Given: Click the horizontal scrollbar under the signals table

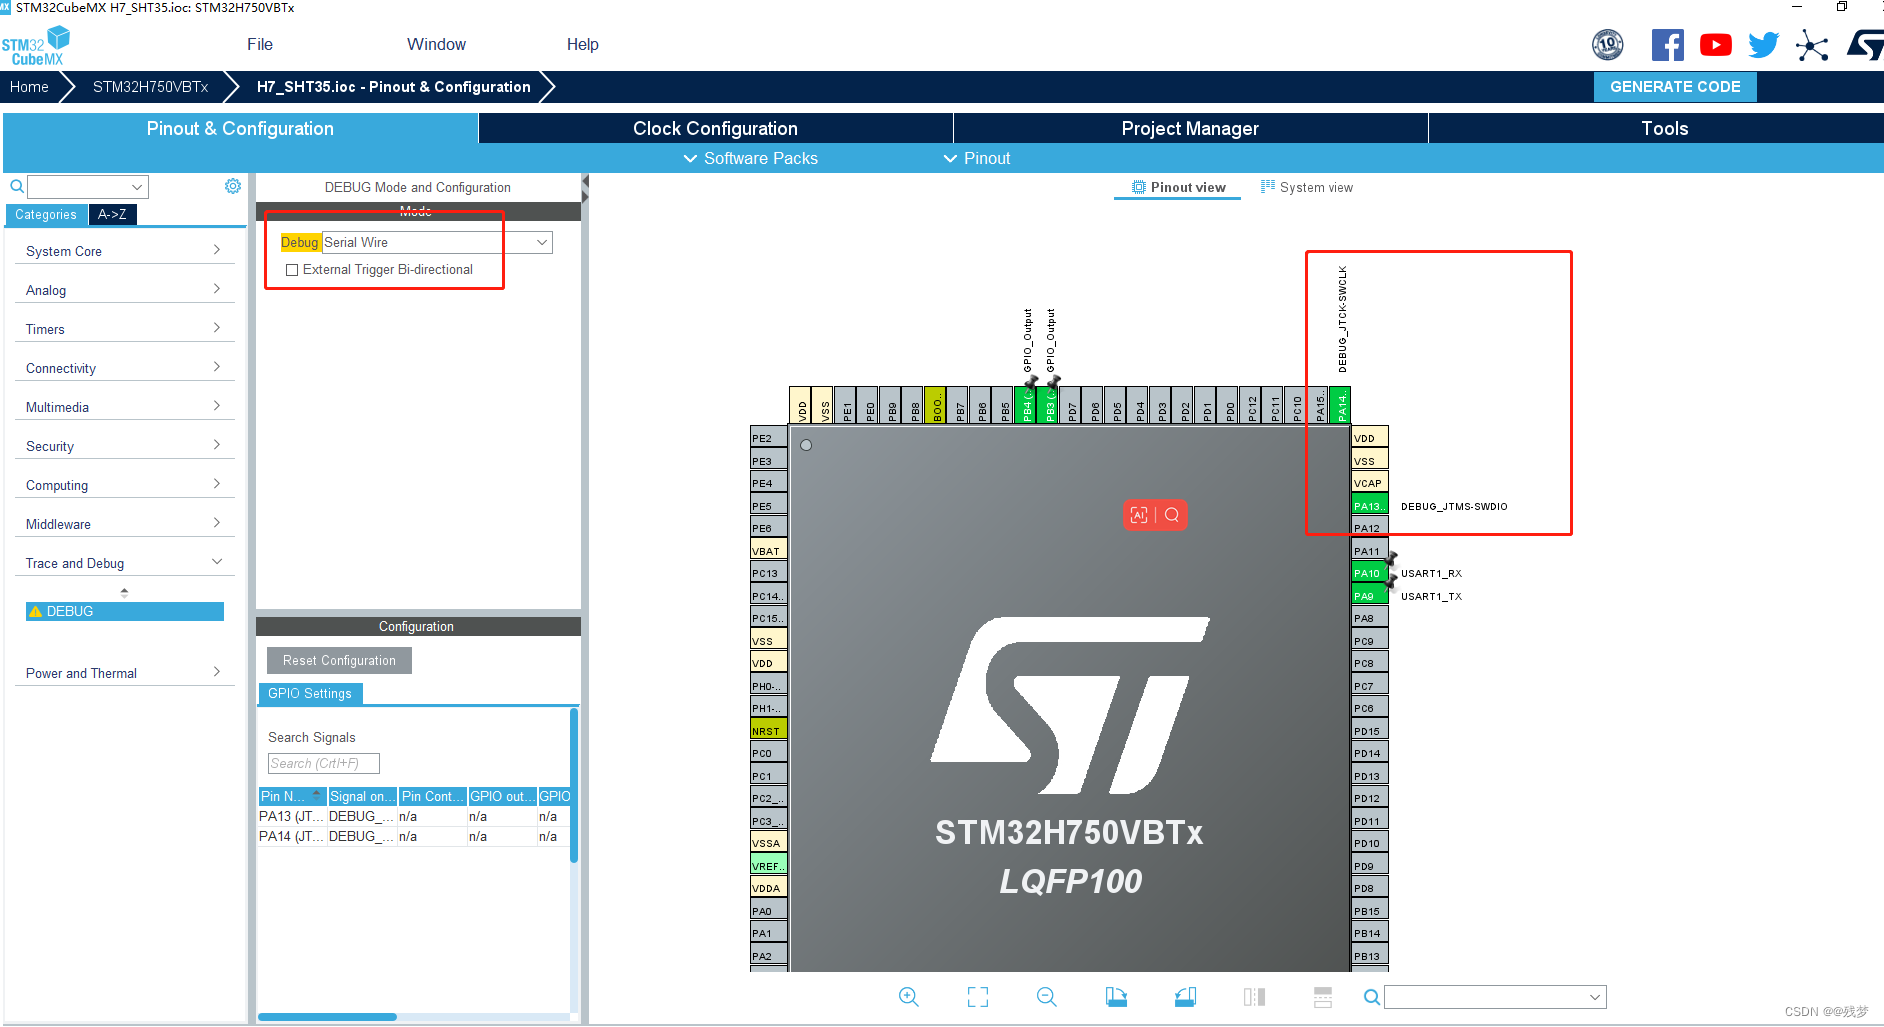Looking at the screenshot, I should (x=327, y=1017).
